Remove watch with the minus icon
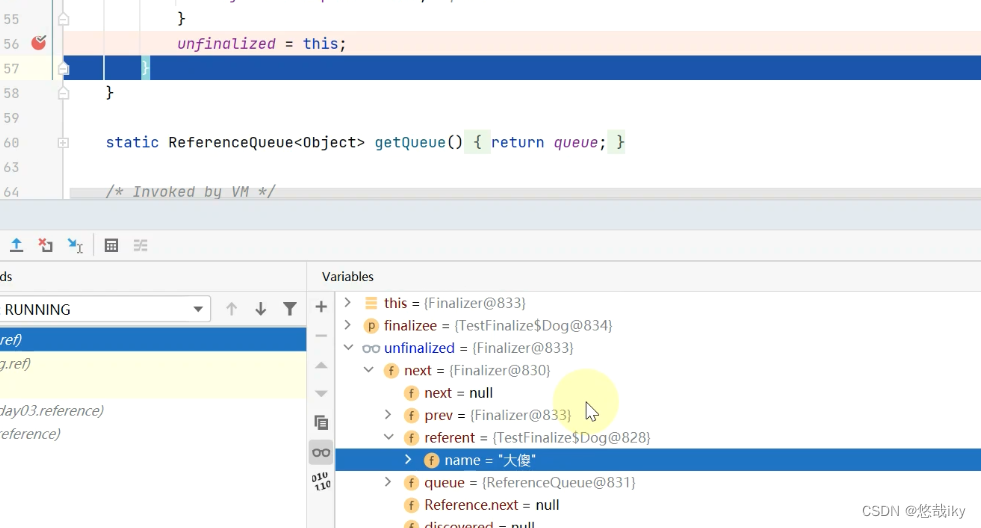The height and width of the screenshot is (528, 981). coord(321,336)
